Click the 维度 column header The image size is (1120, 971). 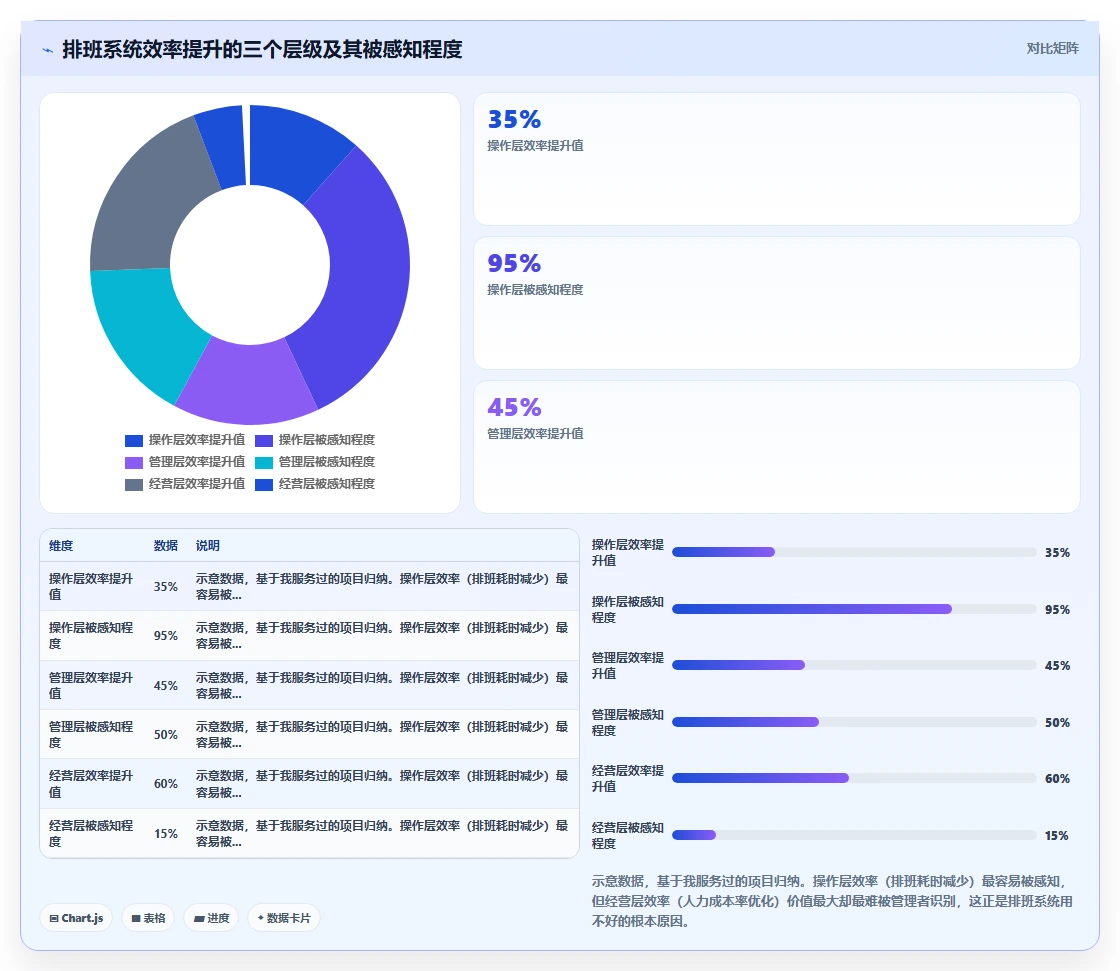(61, 546)
